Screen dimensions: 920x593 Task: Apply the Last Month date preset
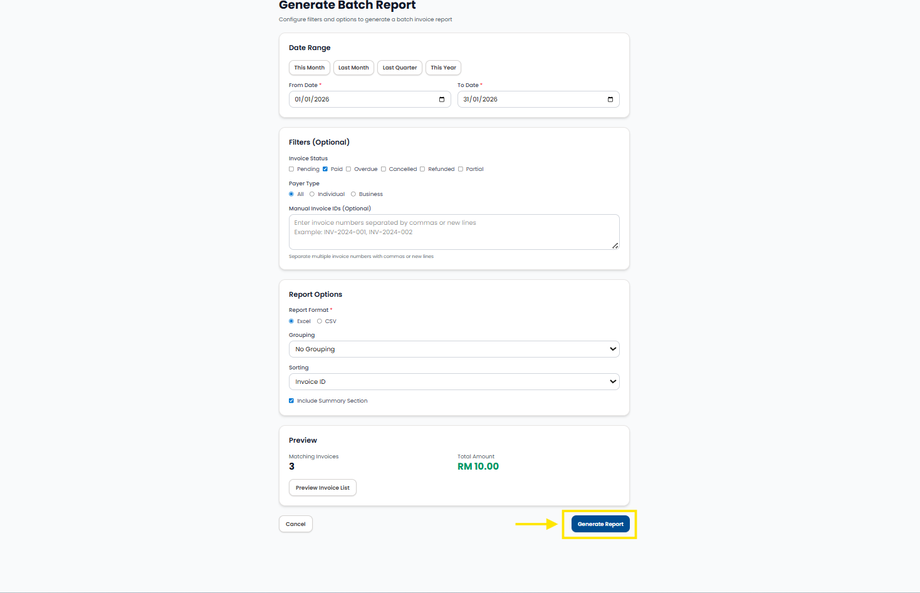tap(353, 68)
